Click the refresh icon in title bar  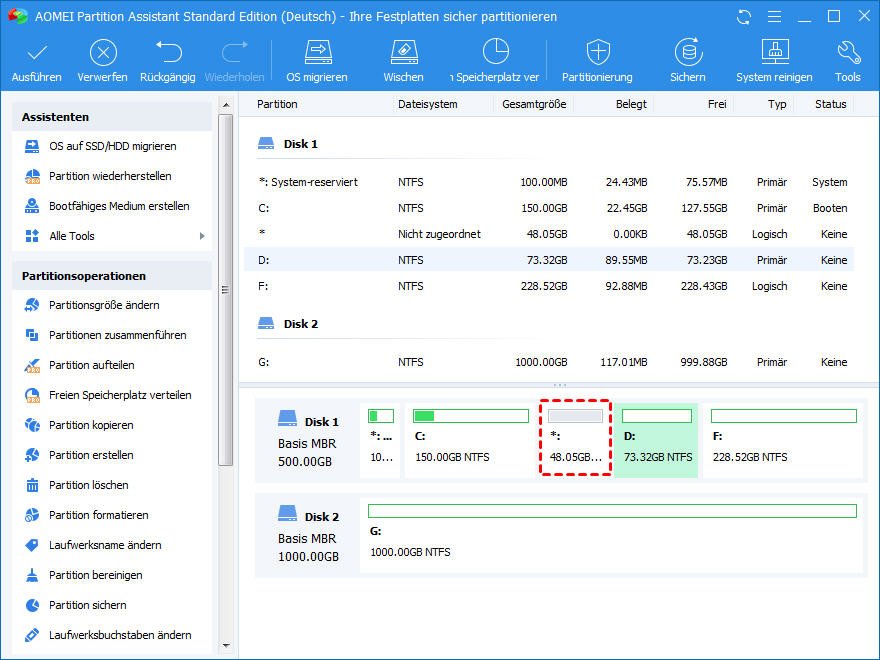click(743, 17)
